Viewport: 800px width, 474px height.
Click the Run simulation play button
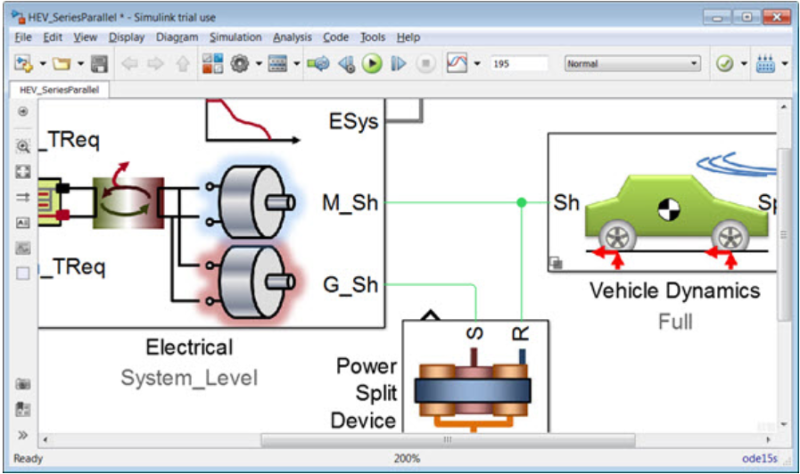[372, 64]
